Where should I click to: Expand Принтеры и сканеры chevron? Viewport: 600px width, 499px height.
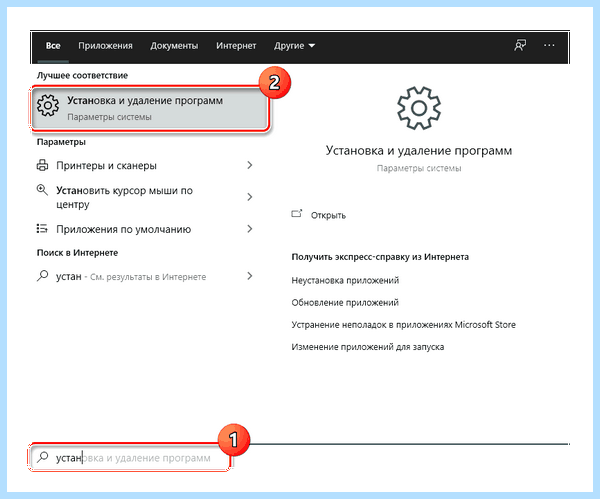click(x=250, y=165)
